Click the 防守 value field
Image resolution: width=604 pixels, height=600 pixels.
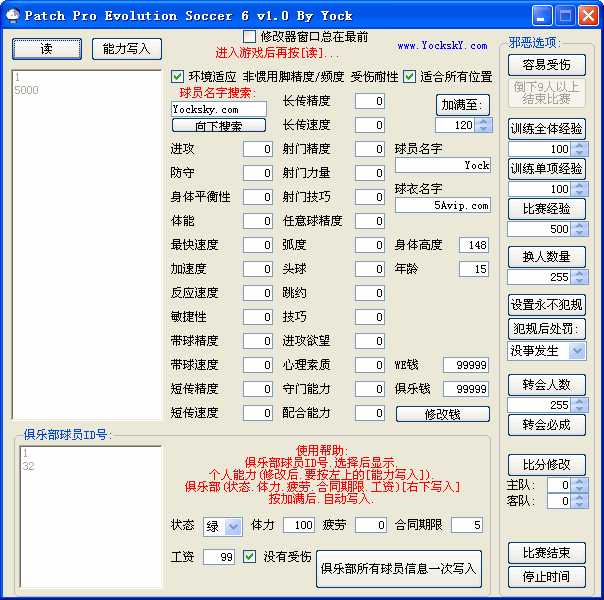tap(258, 173)
